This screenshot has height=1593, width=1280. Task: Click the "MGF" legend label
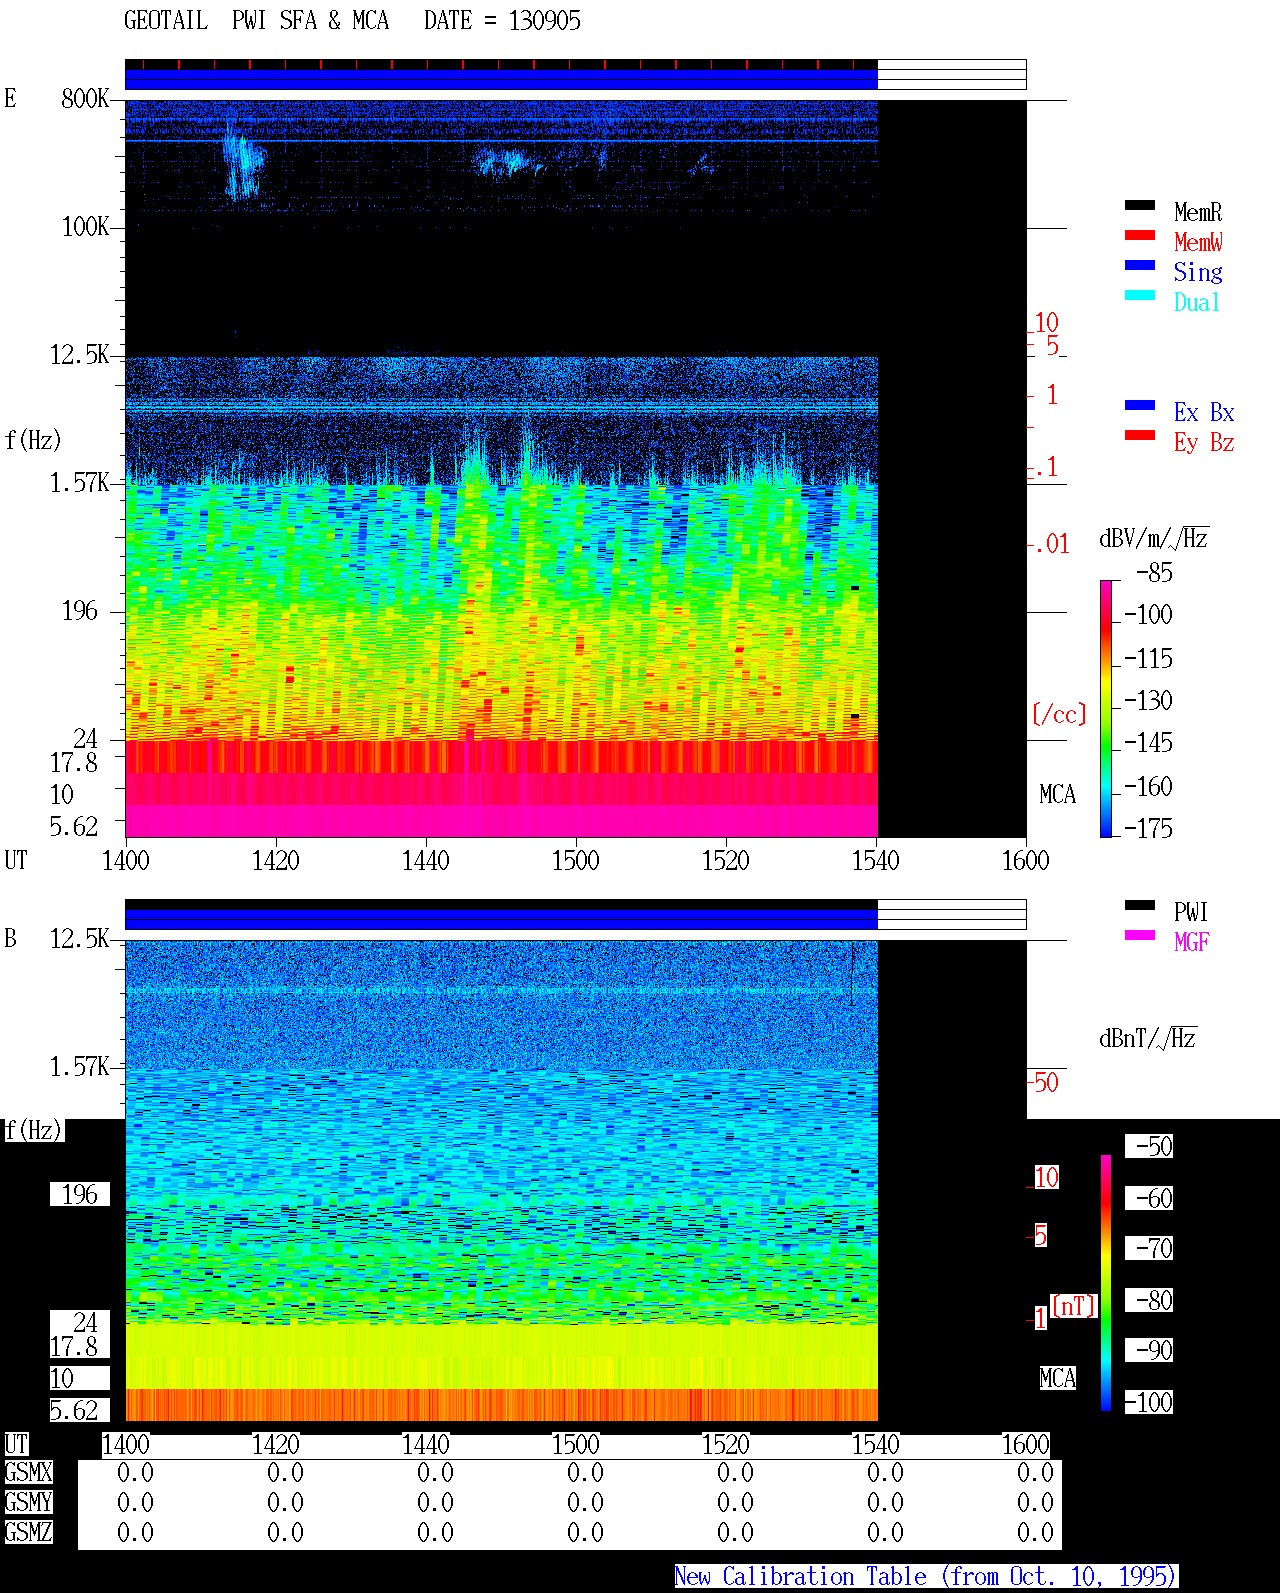[x=1192, y=942]
